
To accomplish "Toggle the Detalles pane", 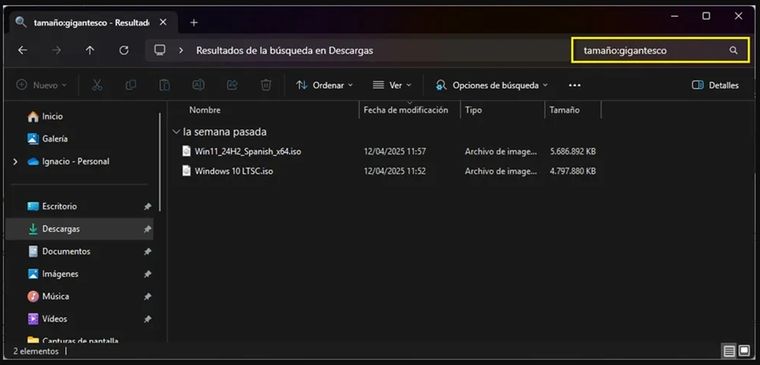I will (x=715, y=85).
